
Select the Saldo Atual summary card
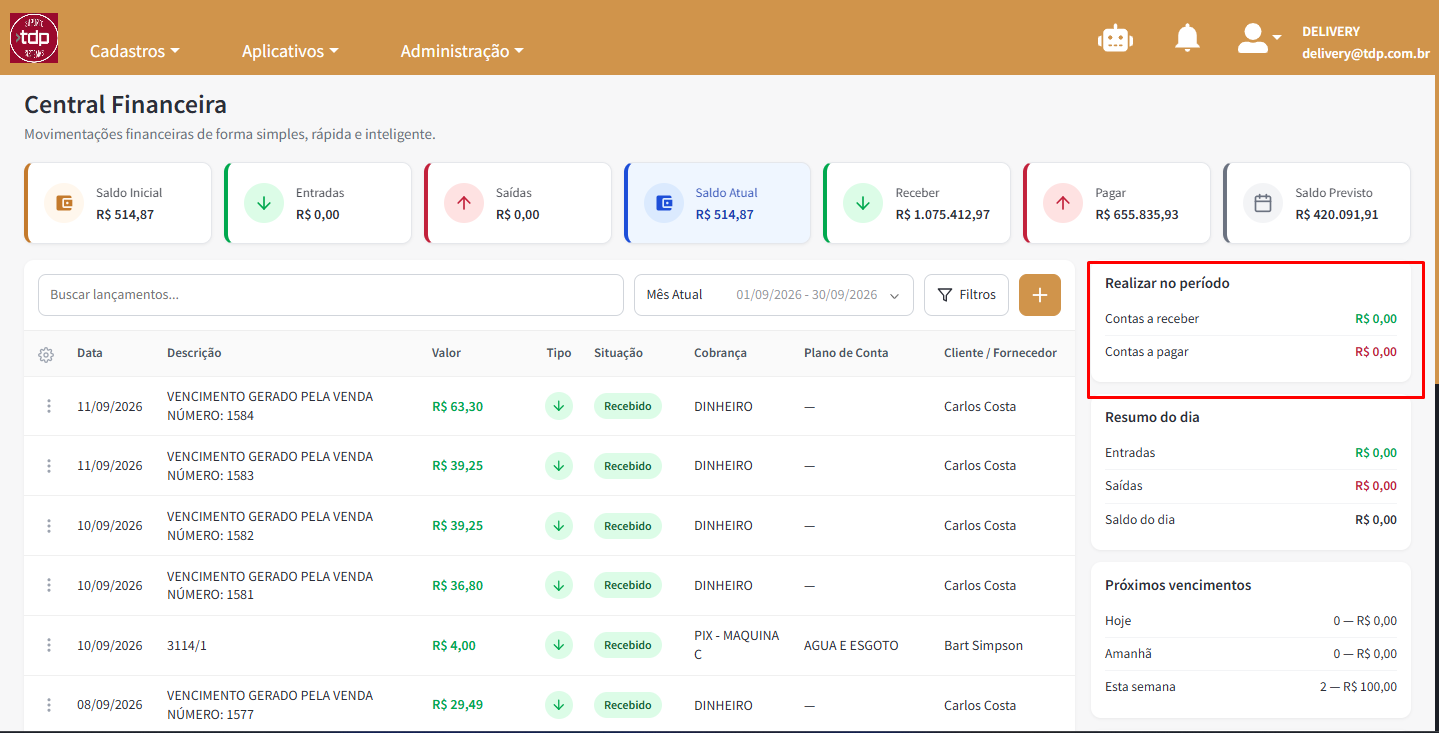pyautogui.click(x=717, y=203)
